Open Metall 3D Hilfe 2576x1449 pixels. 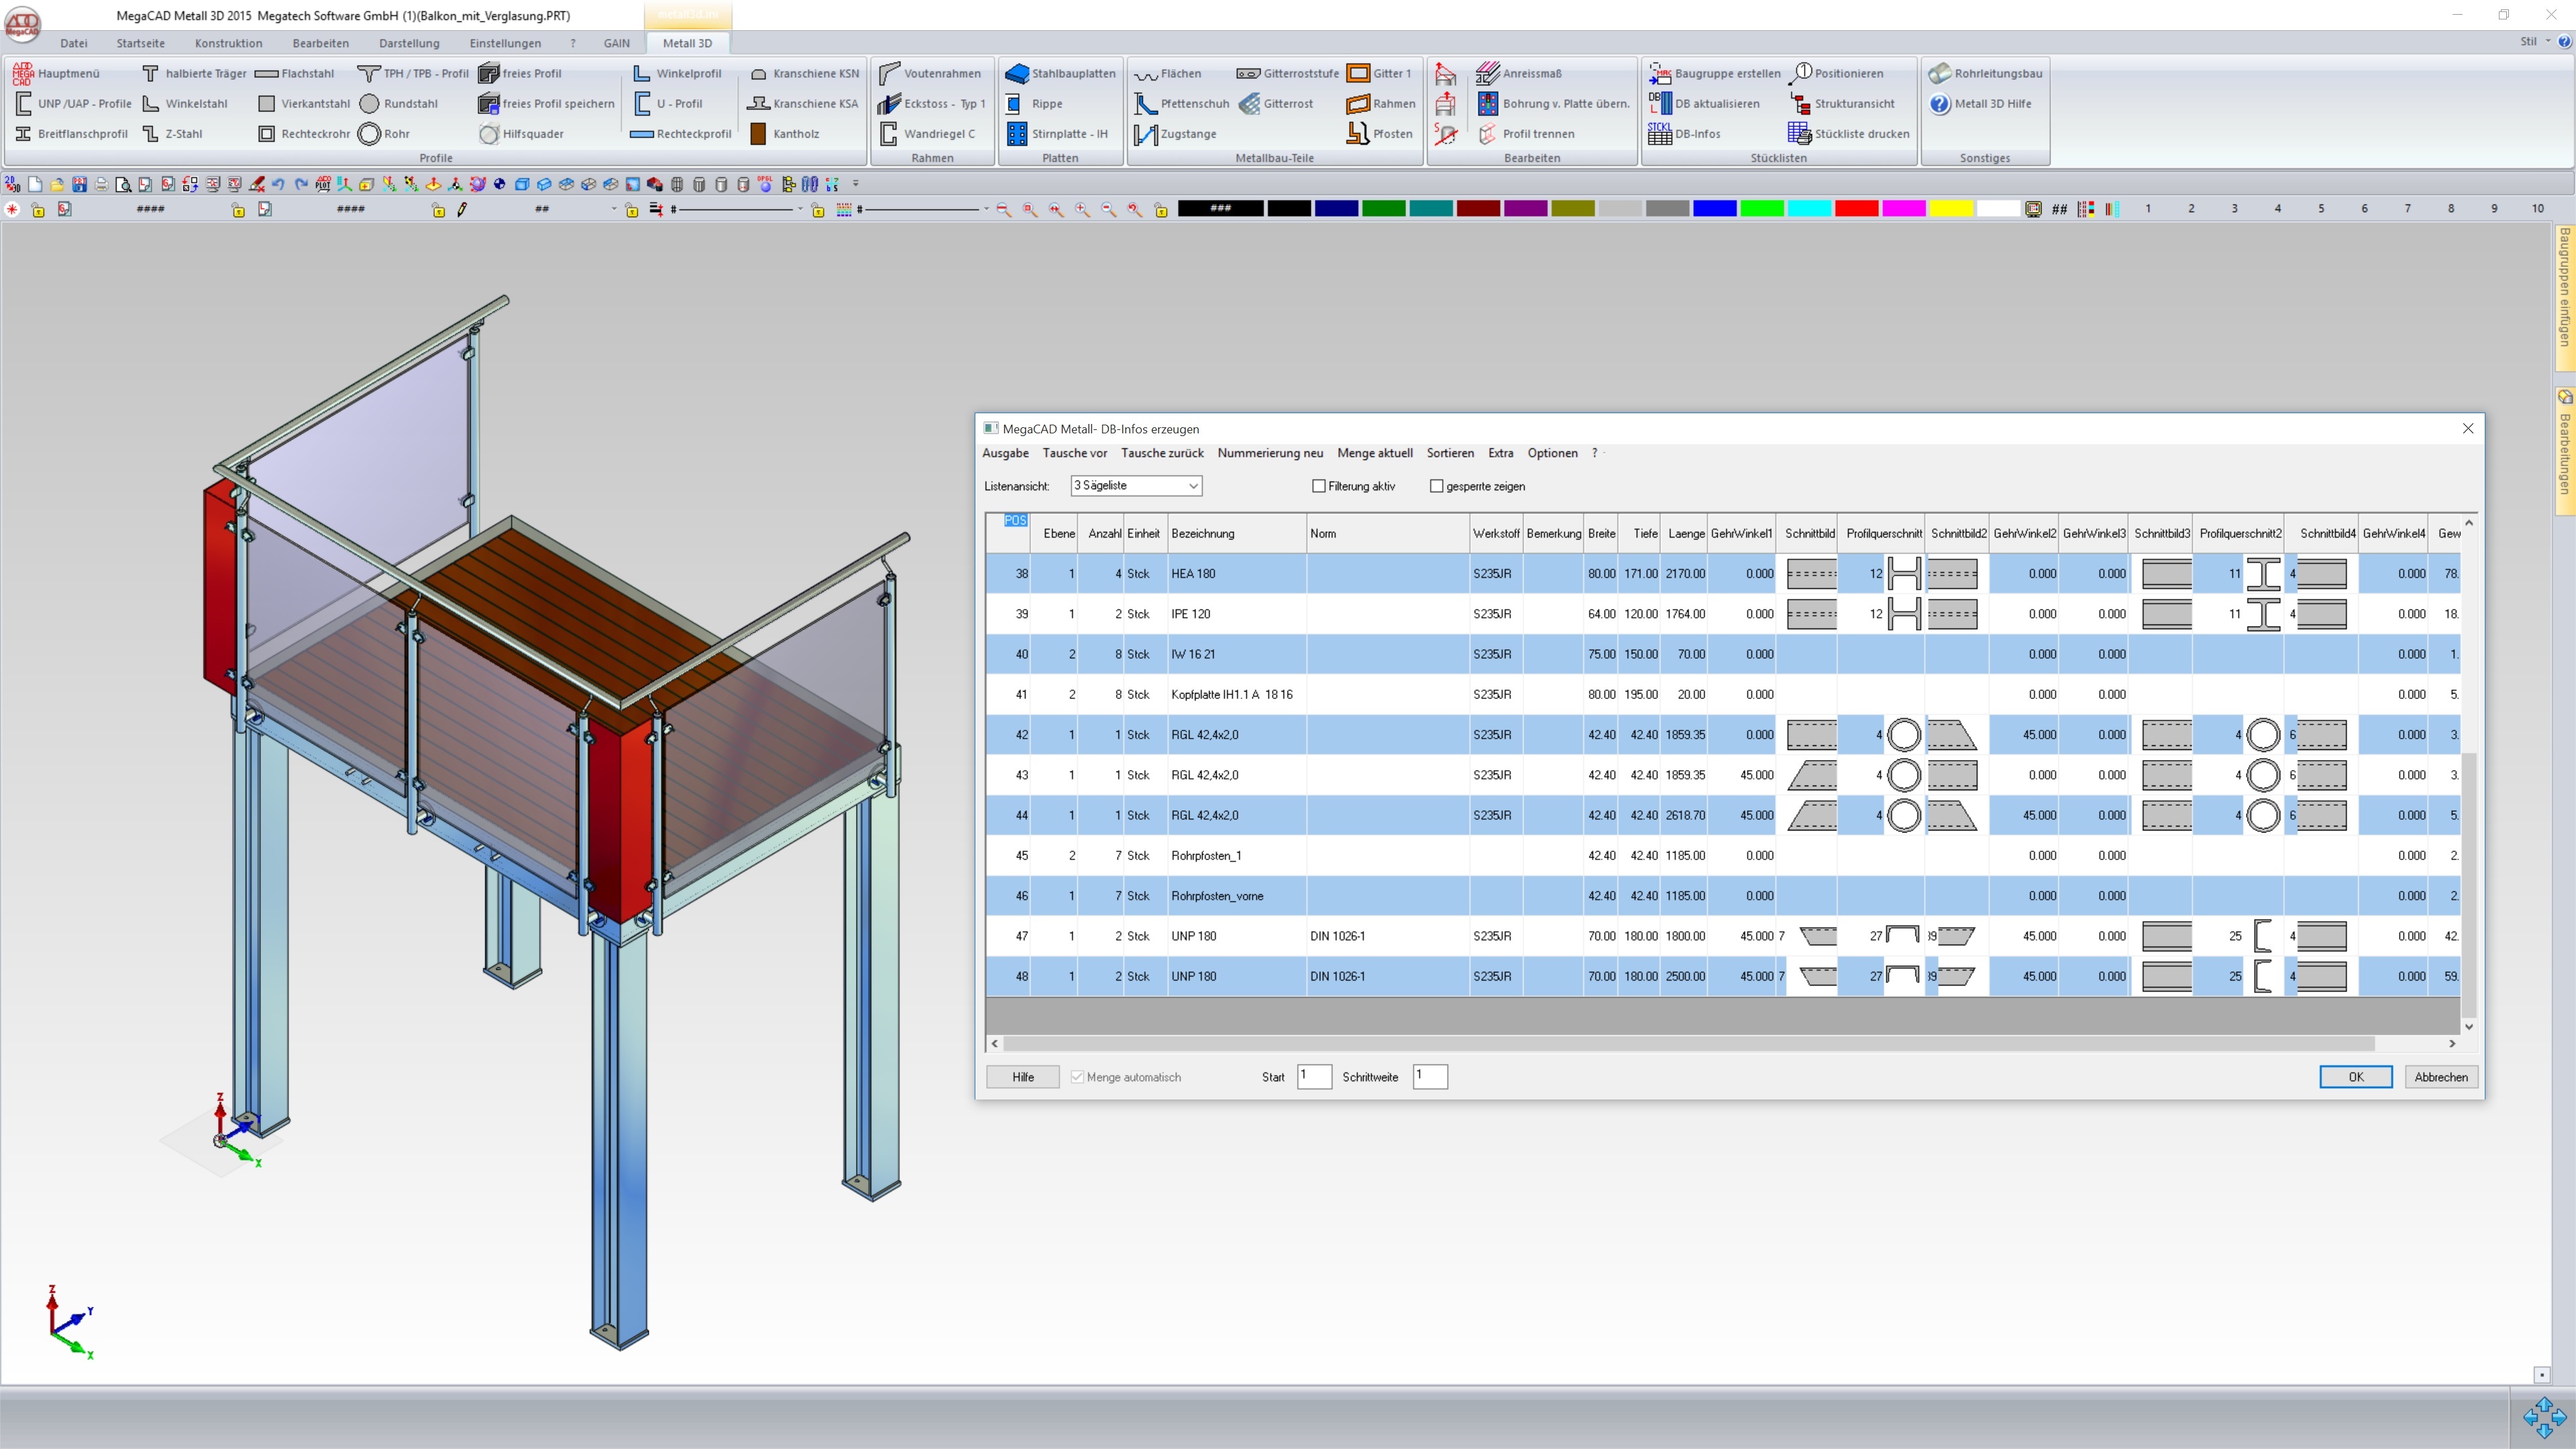tap(1980, 103)
